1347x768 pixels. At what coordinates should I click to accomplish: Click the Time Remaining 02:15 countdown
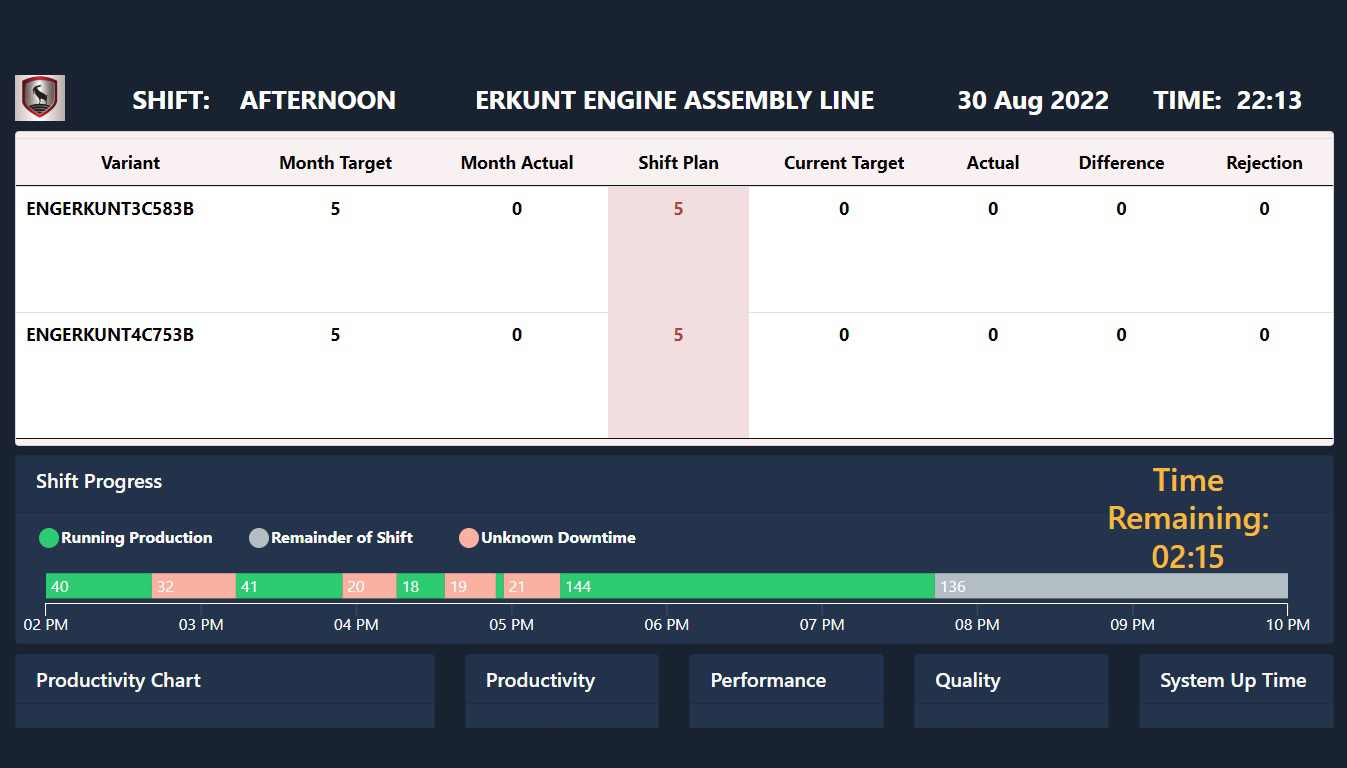[x=1188, y=518]
